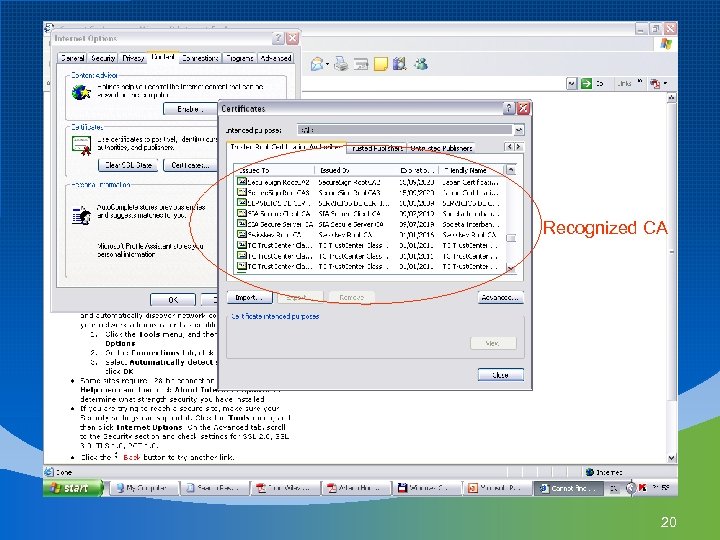This screenshot has width=720, height=540.
Task: Sort by the Friendly Name column header
Action: coord(472,170)
